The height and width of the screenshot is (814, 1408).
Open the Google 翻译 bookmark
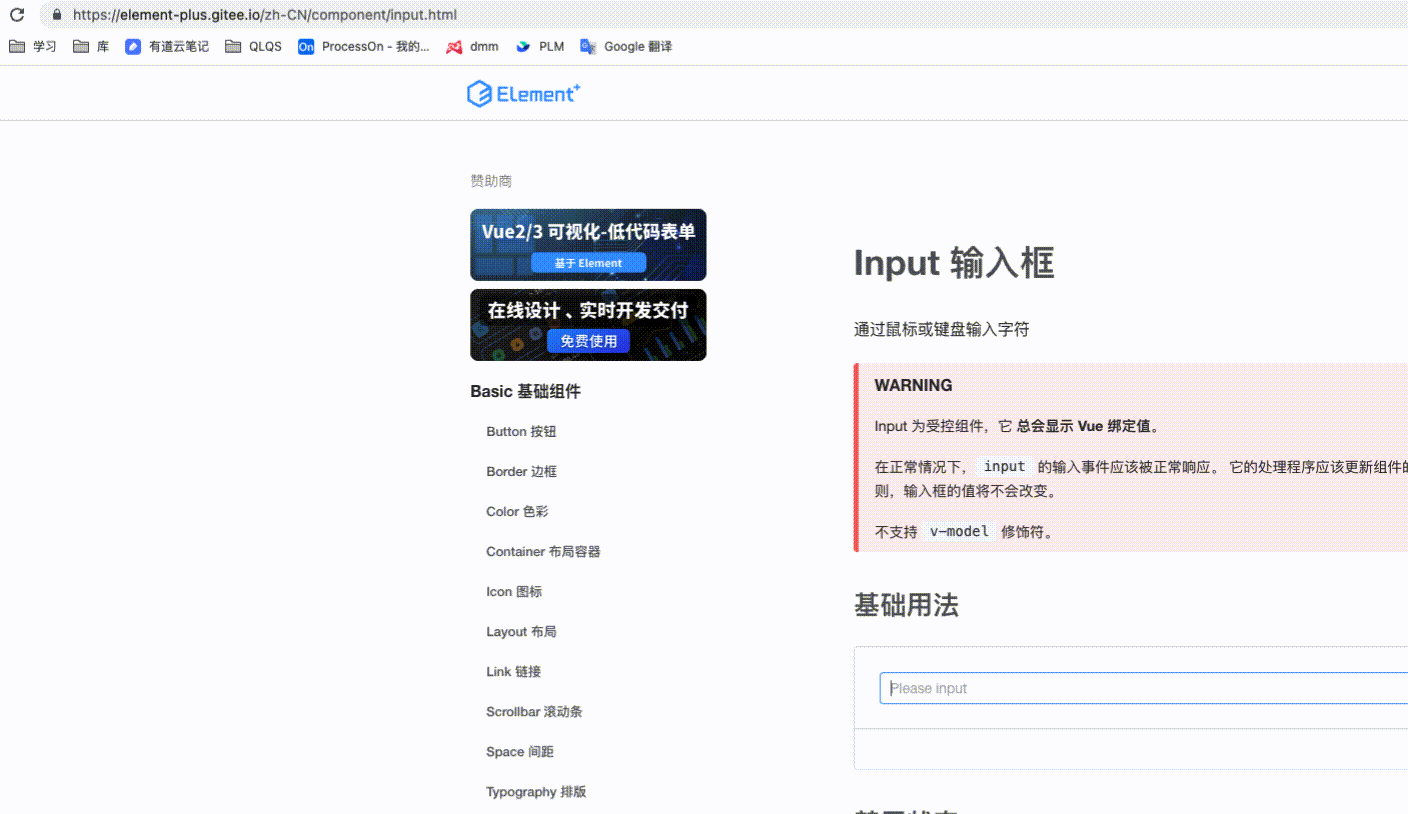626,46
